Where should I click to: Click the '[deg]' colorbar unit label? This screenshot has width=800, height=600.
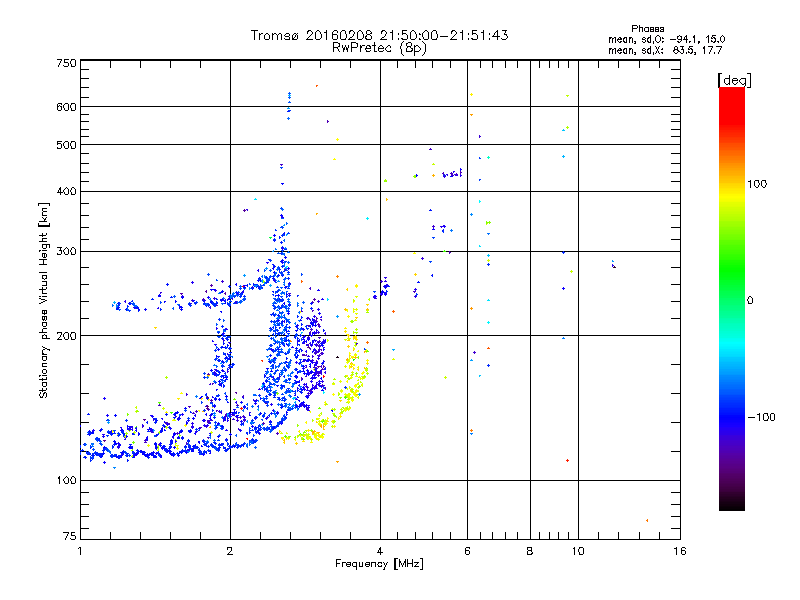coord(734,80)
